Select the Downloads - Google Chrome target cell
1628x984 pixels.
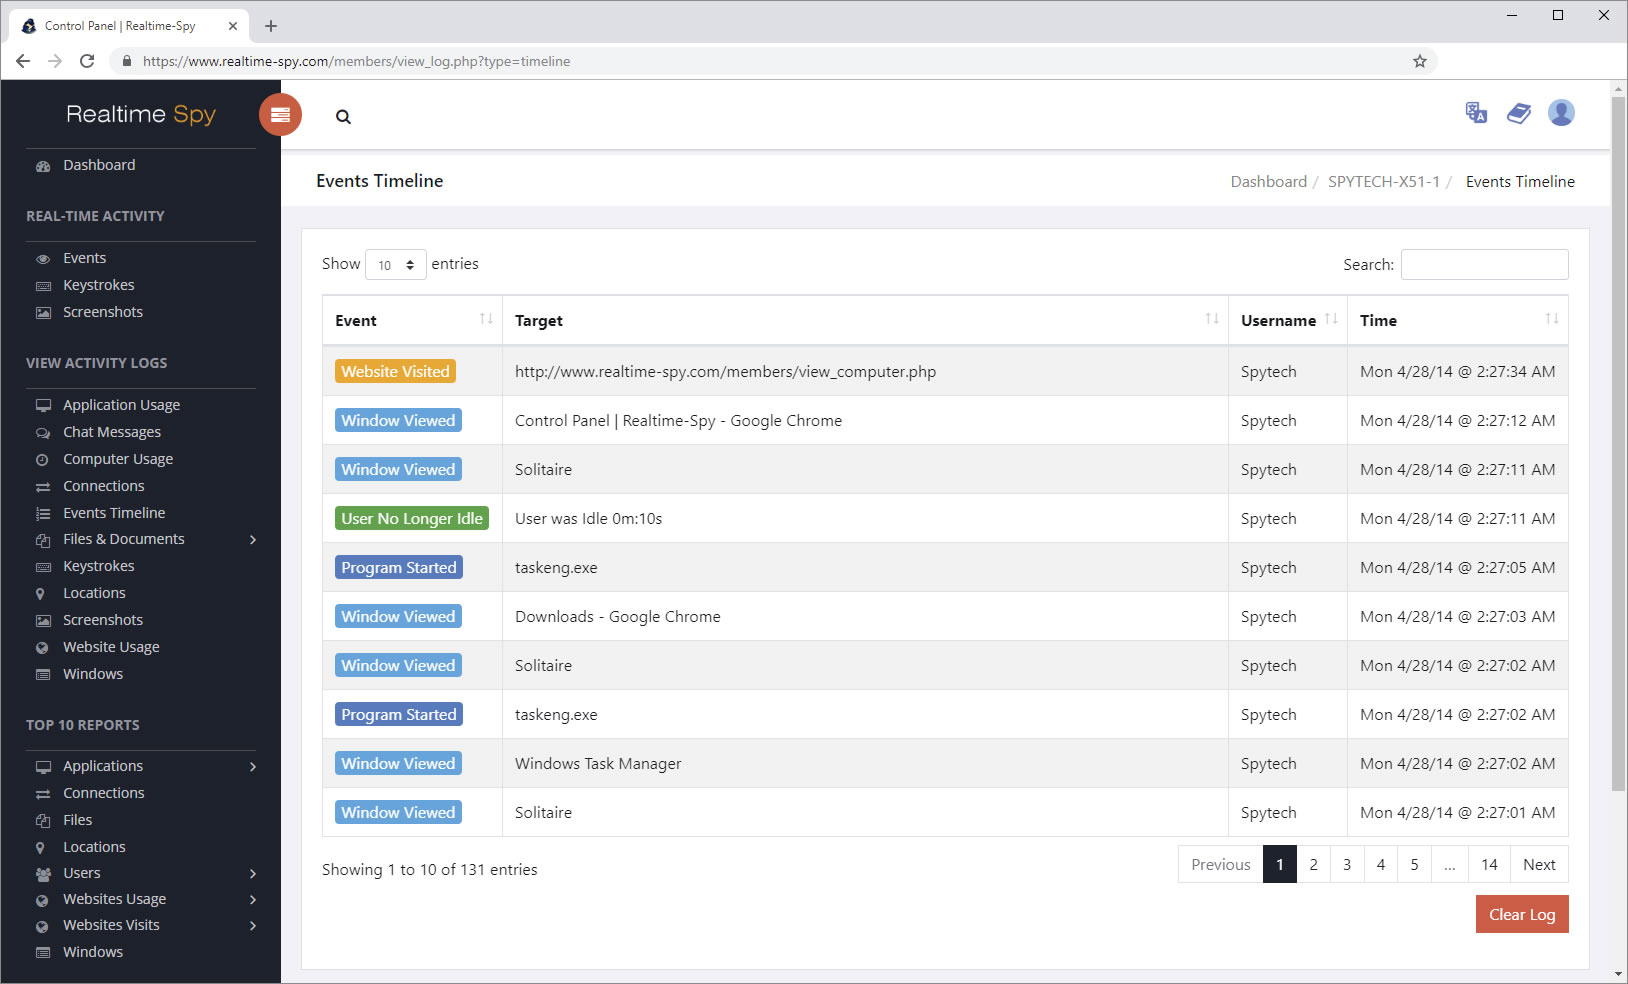click(x=865, y=617)
